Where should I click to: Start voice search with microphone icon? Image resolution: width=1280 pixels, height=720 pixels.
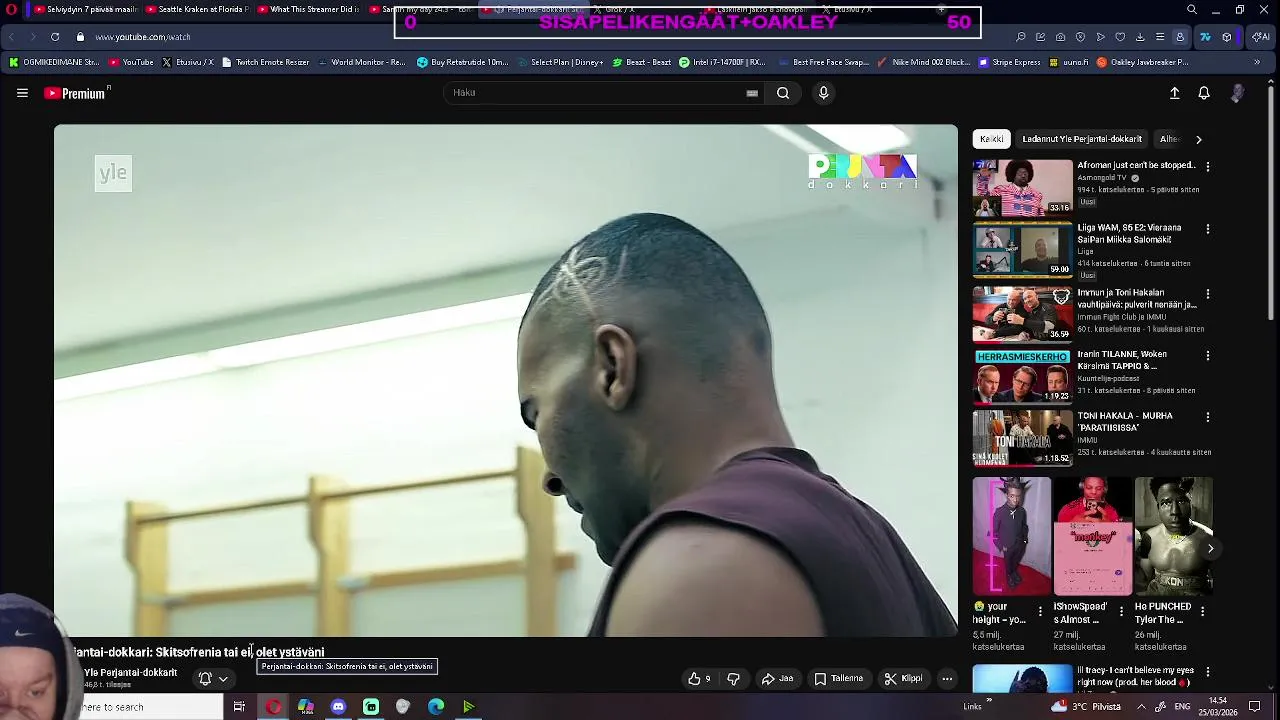tap(823, 93)
